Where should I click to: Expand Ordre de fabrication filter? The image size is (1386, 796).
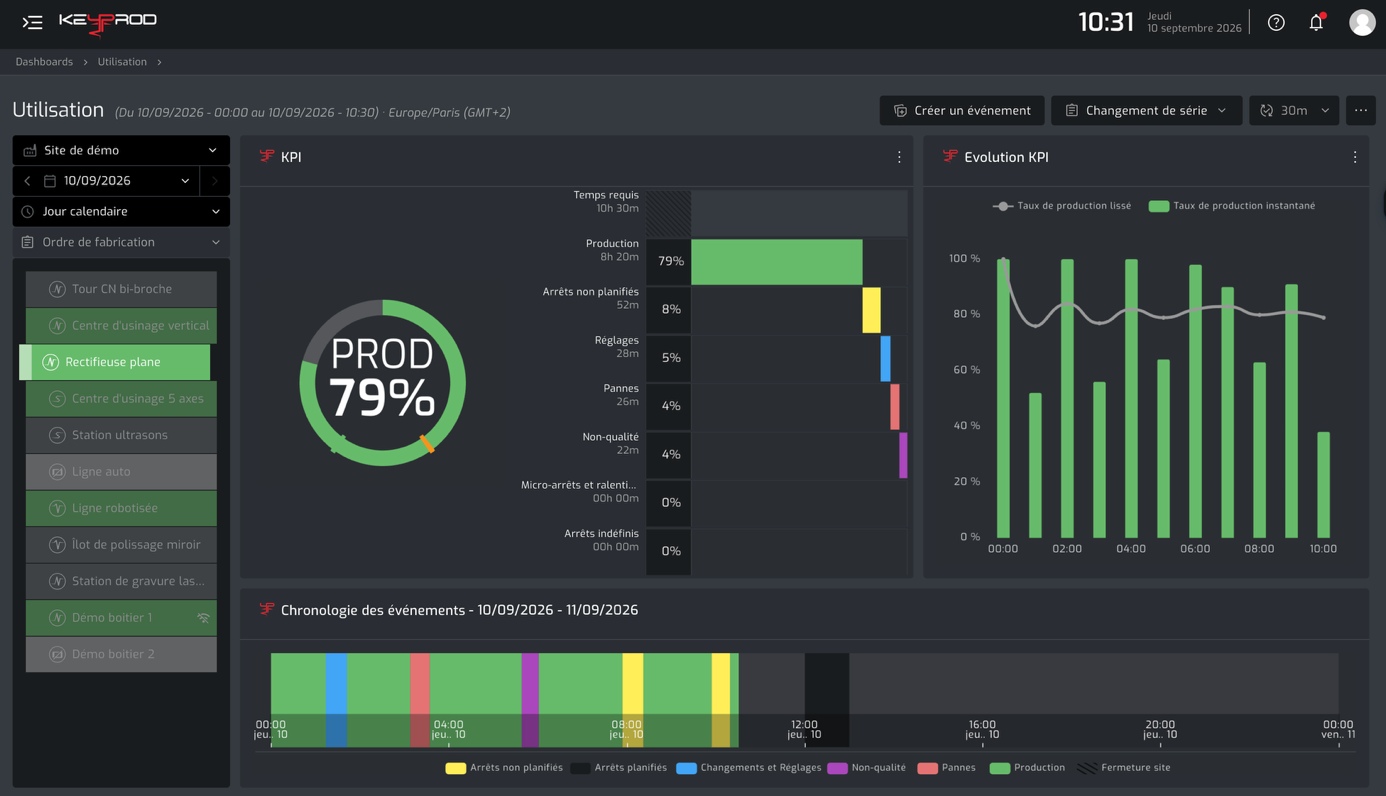tap(121, 242)
